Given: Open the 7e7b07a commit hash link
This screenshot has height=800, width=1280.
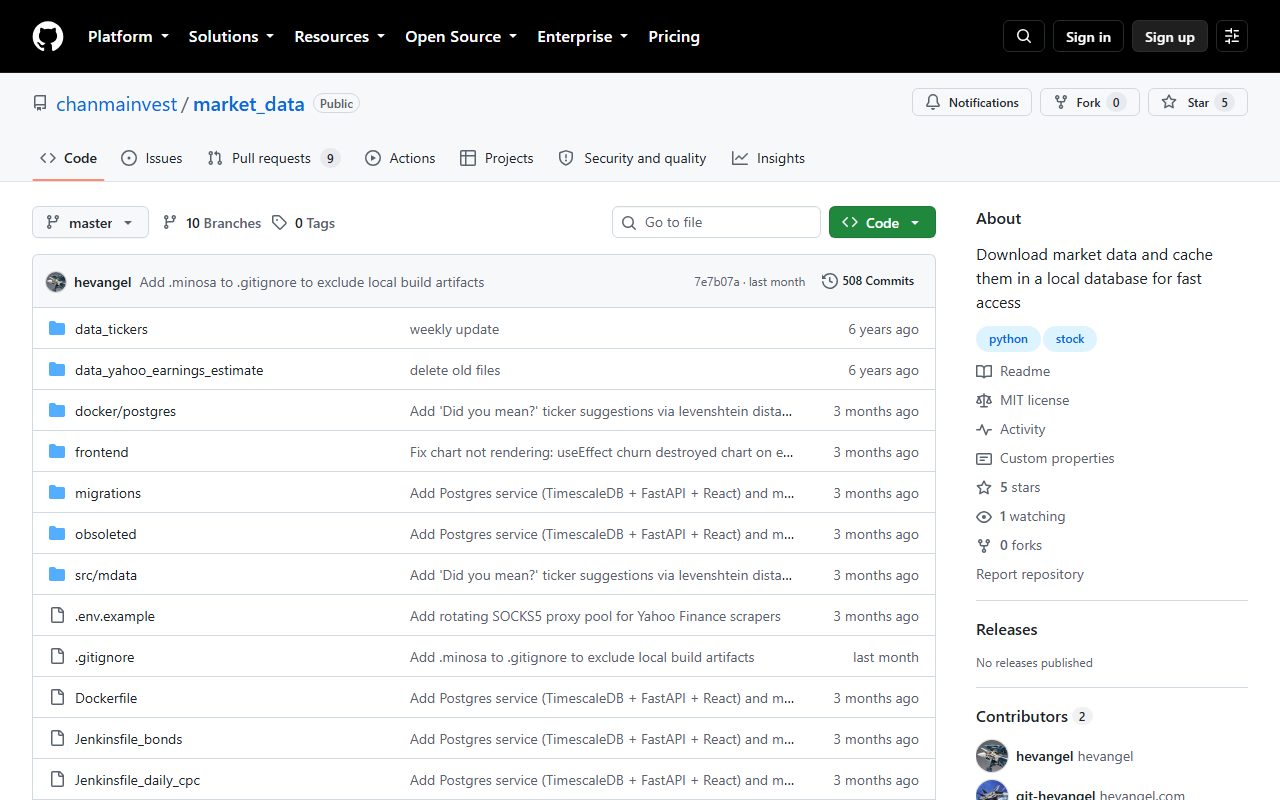Looking at the screenshot, I should coord(717,282).
